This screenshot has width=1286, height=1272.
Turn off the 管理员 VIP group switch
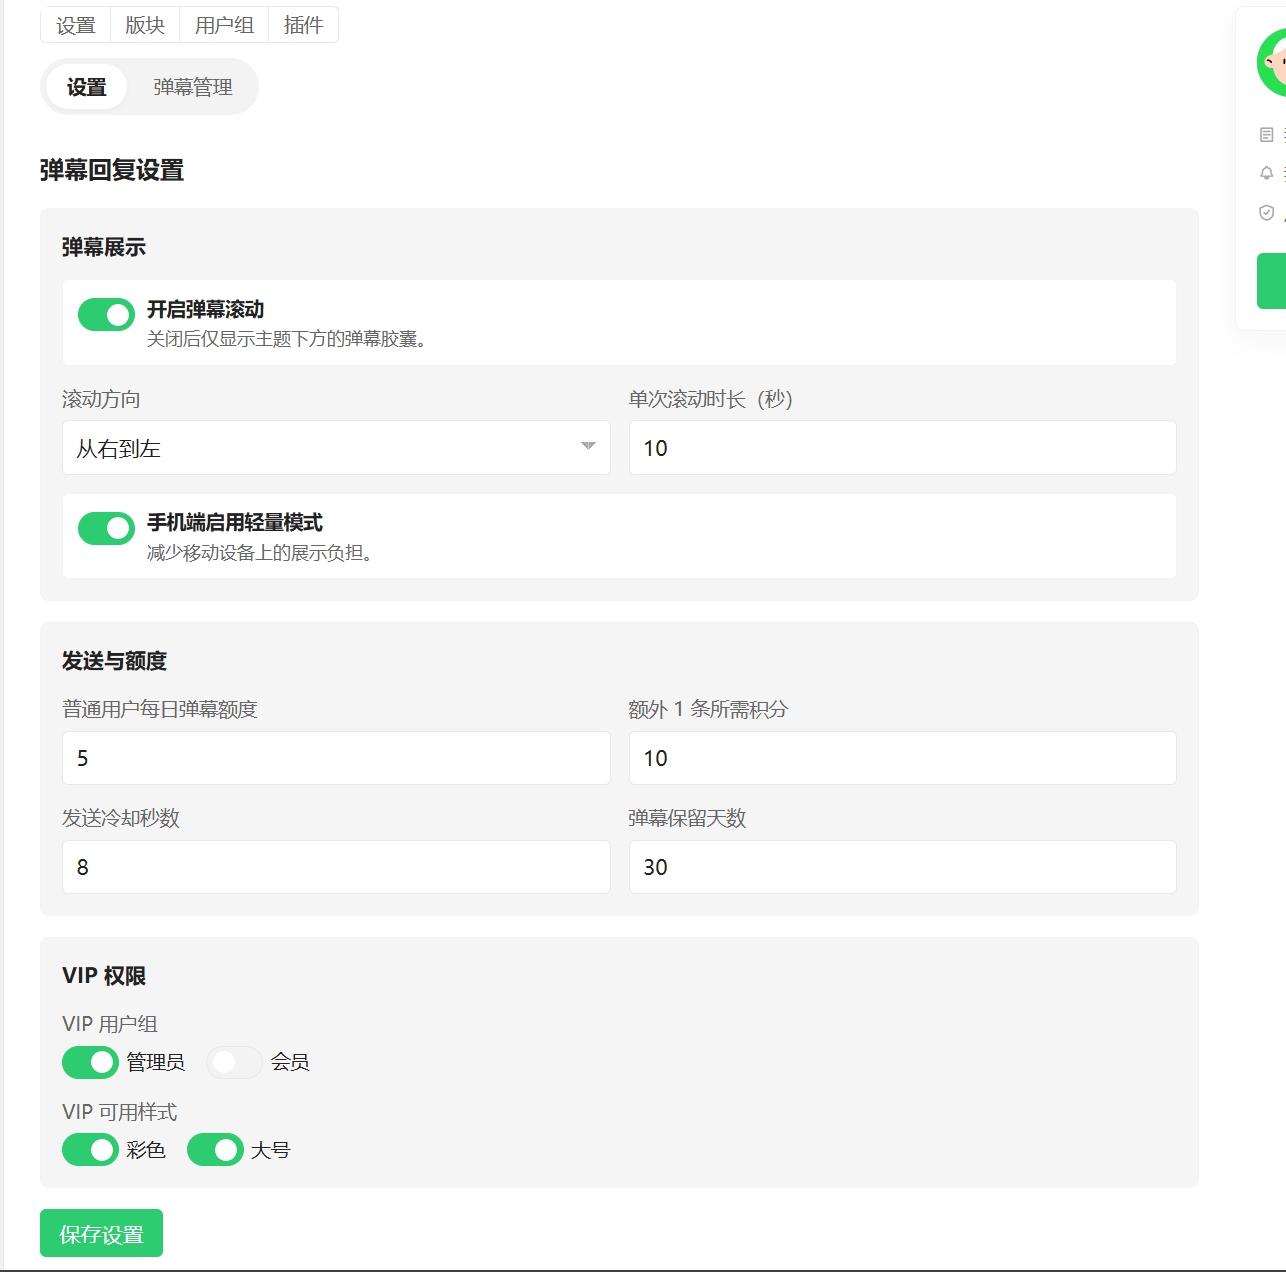[x=90, y=1062]
